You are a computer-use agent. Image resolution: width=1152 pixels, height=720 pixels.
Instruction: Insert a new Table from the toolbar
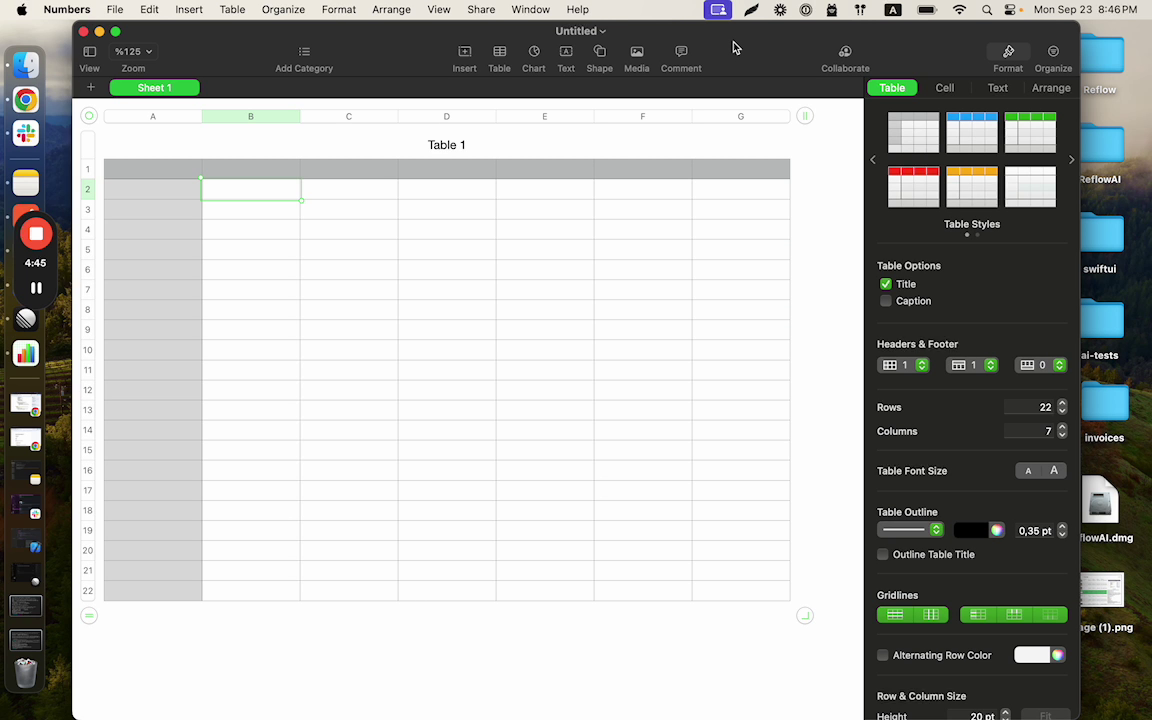pyautogui.click(x=499, y=57)
